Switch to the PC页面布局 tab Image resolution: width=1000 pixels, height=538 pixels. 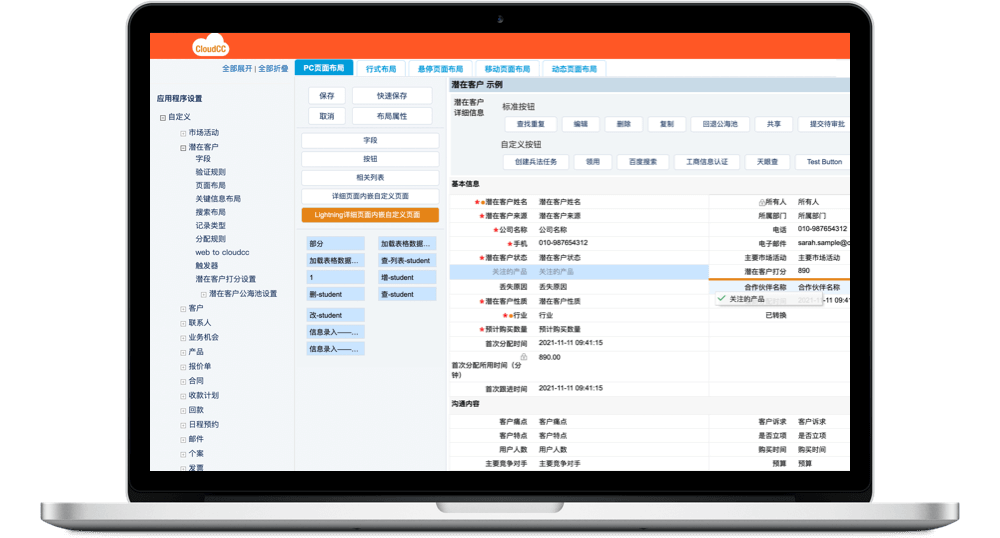point(324,68)
